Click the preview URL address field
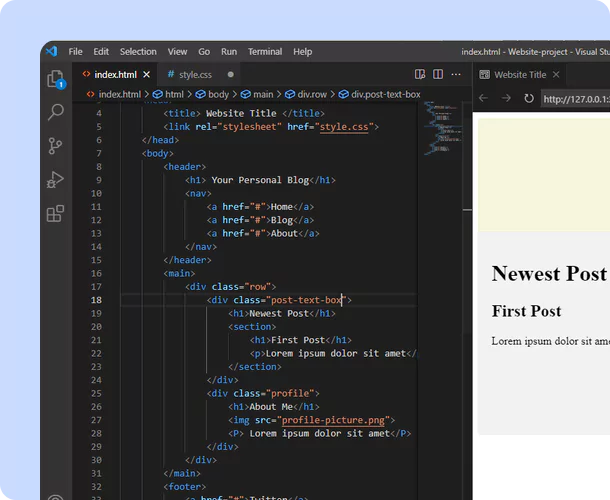The image size is (610, 500). pos(575,98)
